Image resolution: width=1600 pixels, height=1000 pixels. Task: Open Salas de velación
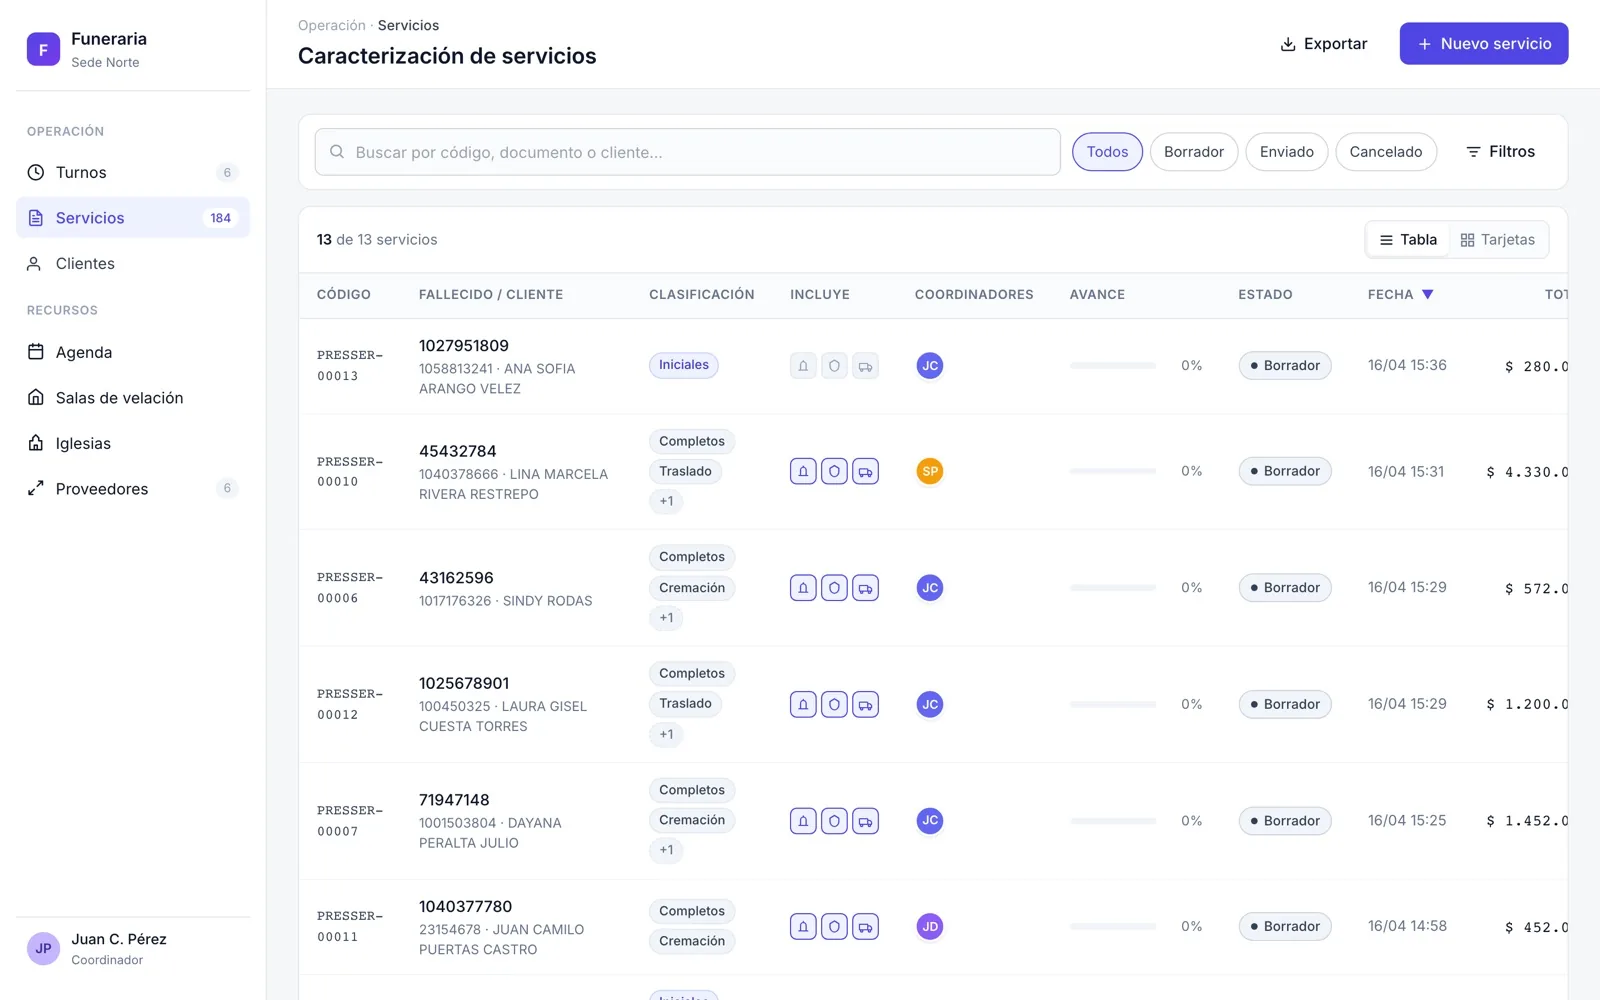point(132,398)
